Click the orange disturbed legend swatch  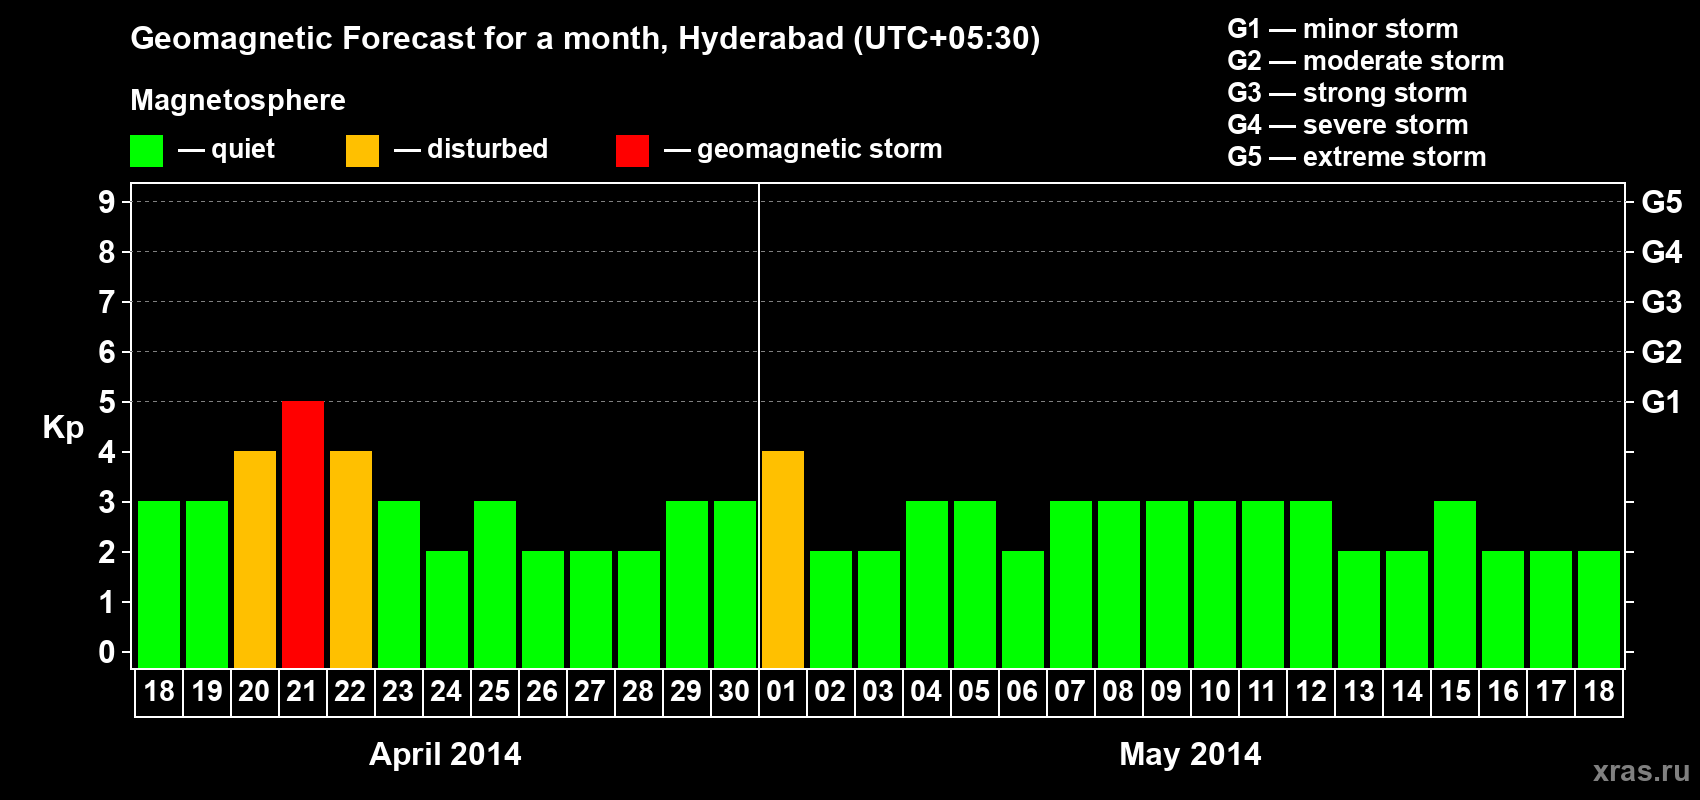click(362, 151)
